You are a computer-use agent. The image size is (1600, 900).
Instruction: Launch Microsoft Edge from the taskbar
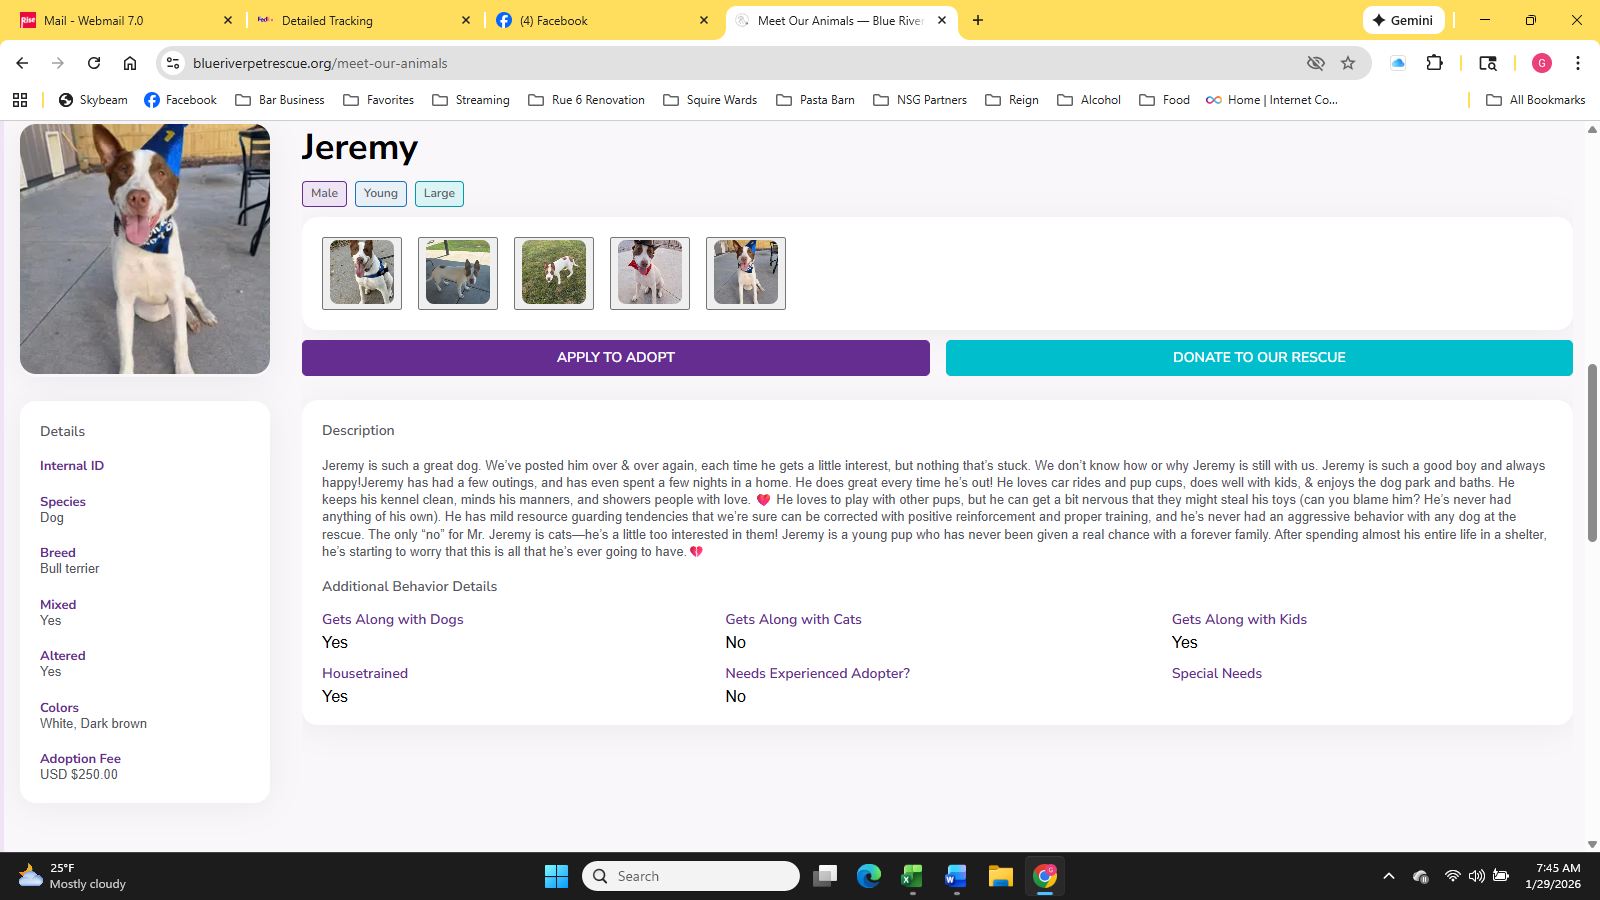tap(869, 876)
